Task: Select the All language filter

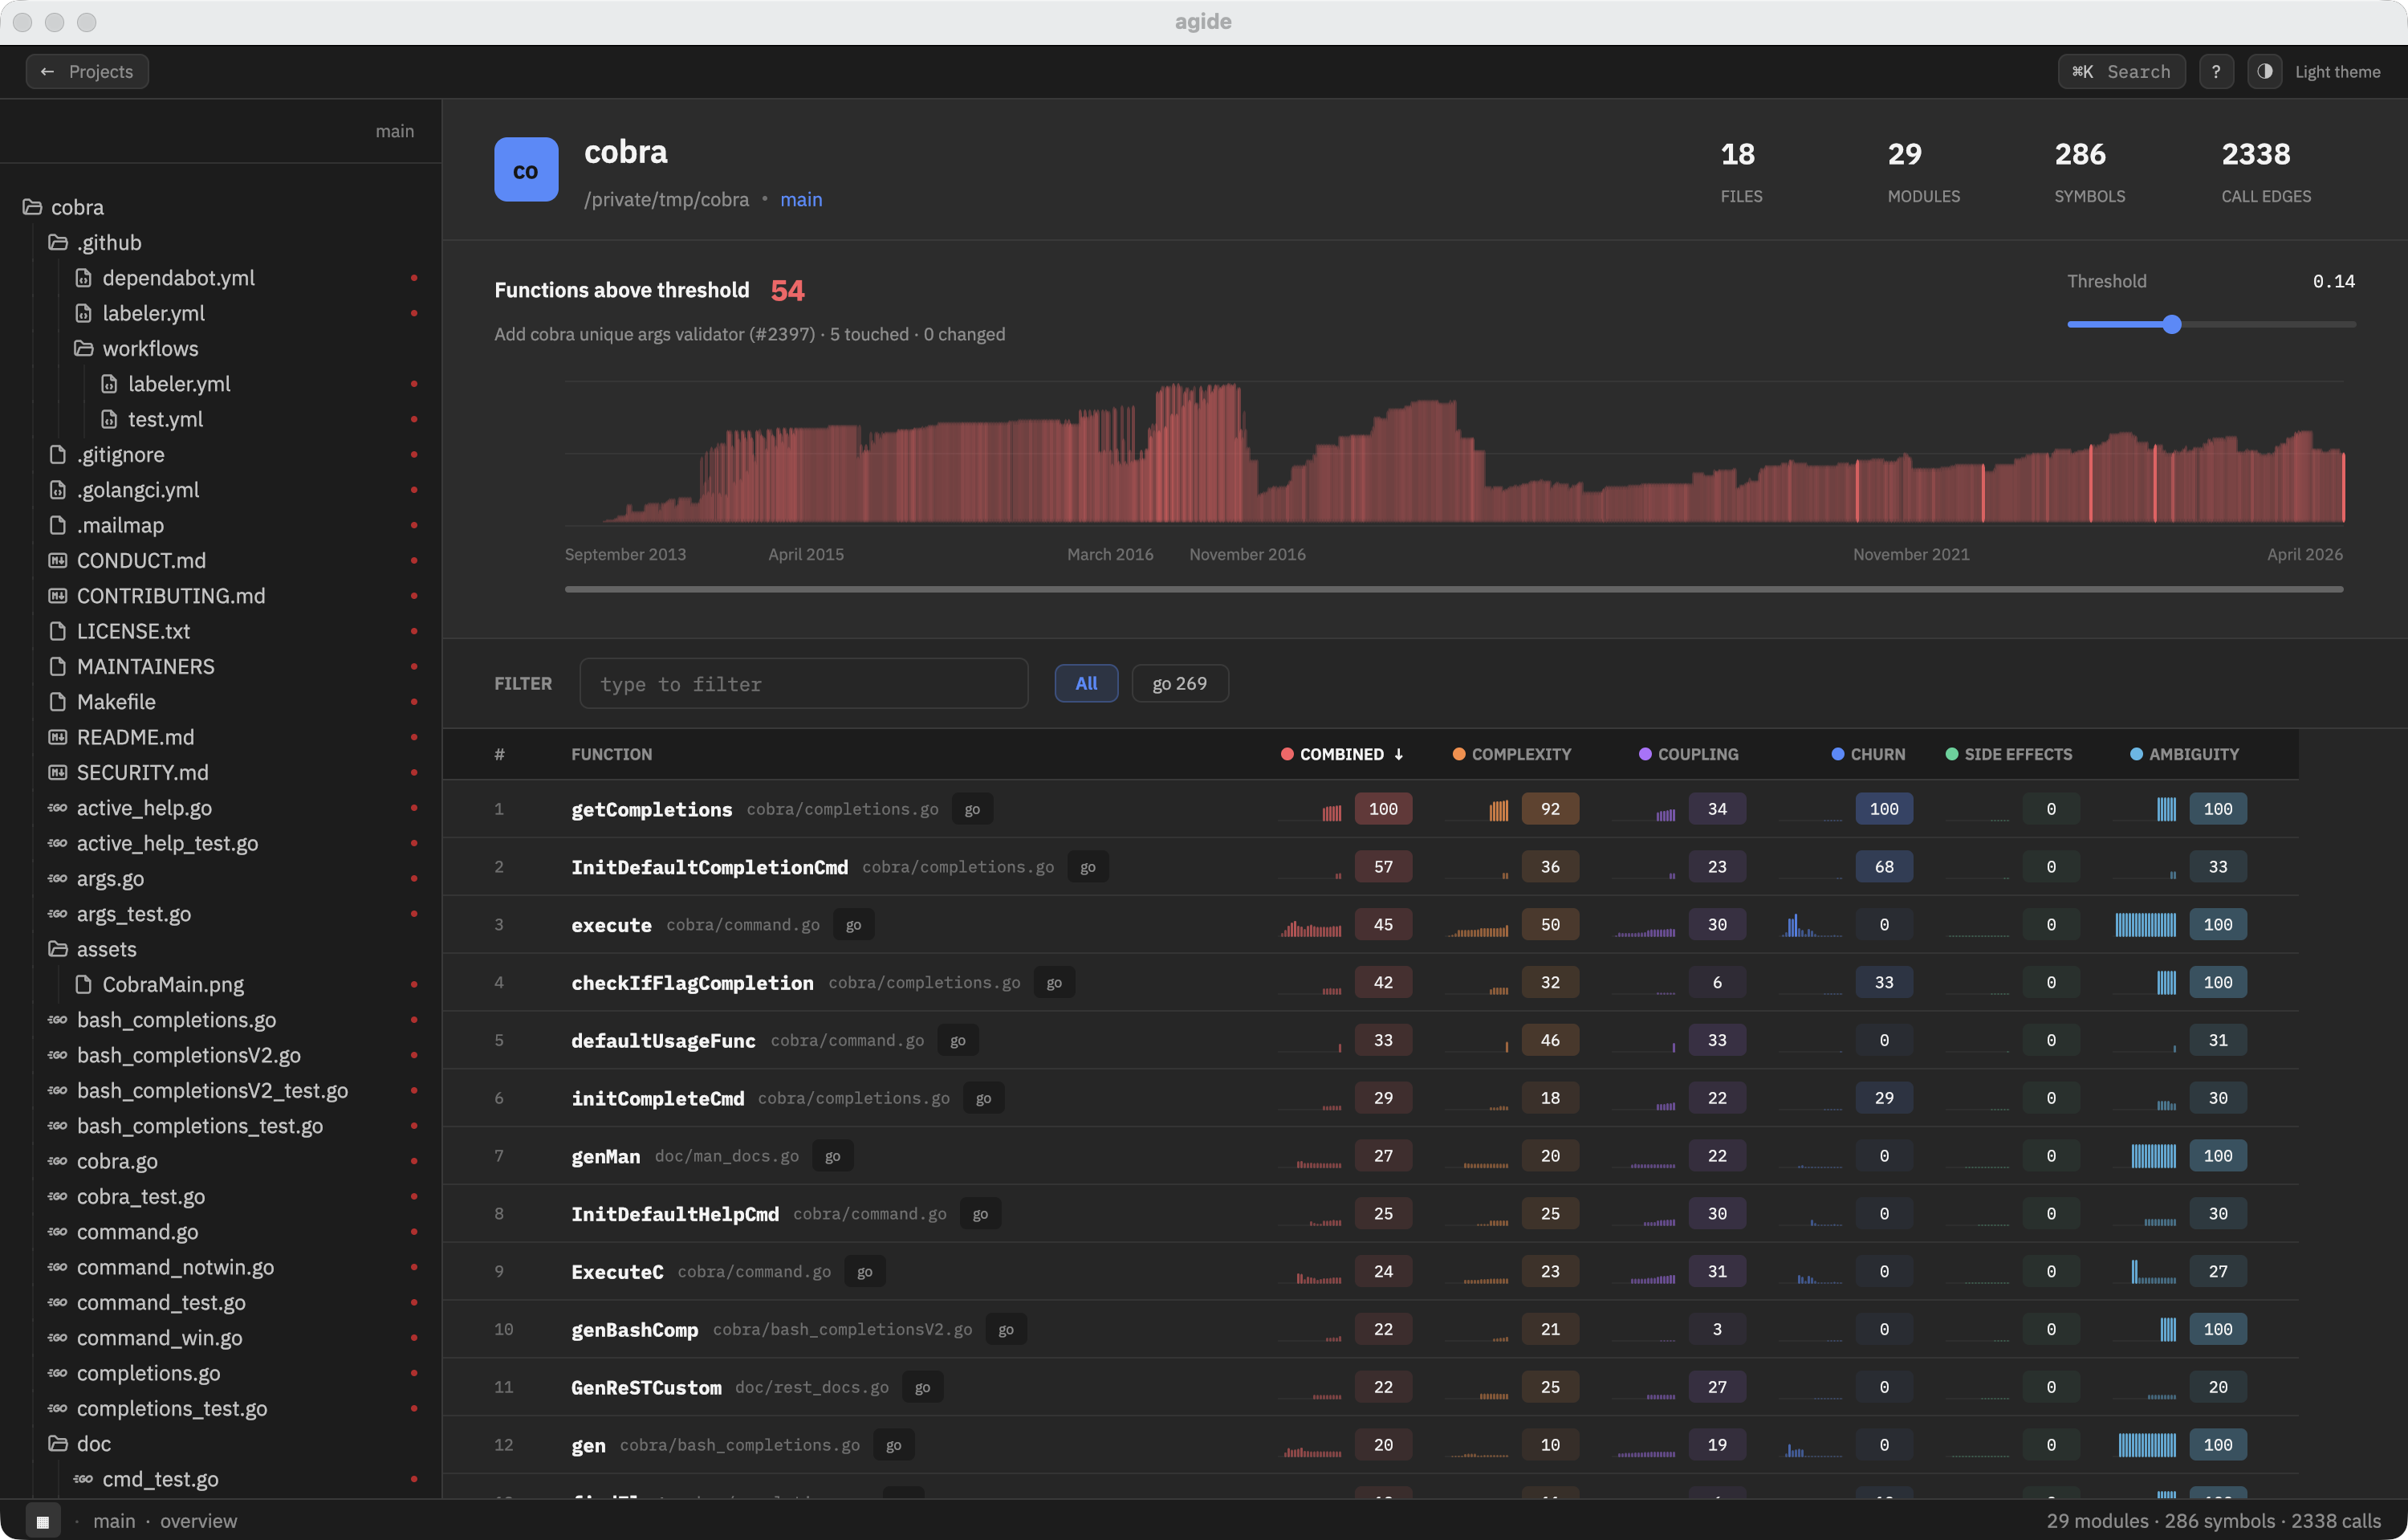Action: 1086,684
